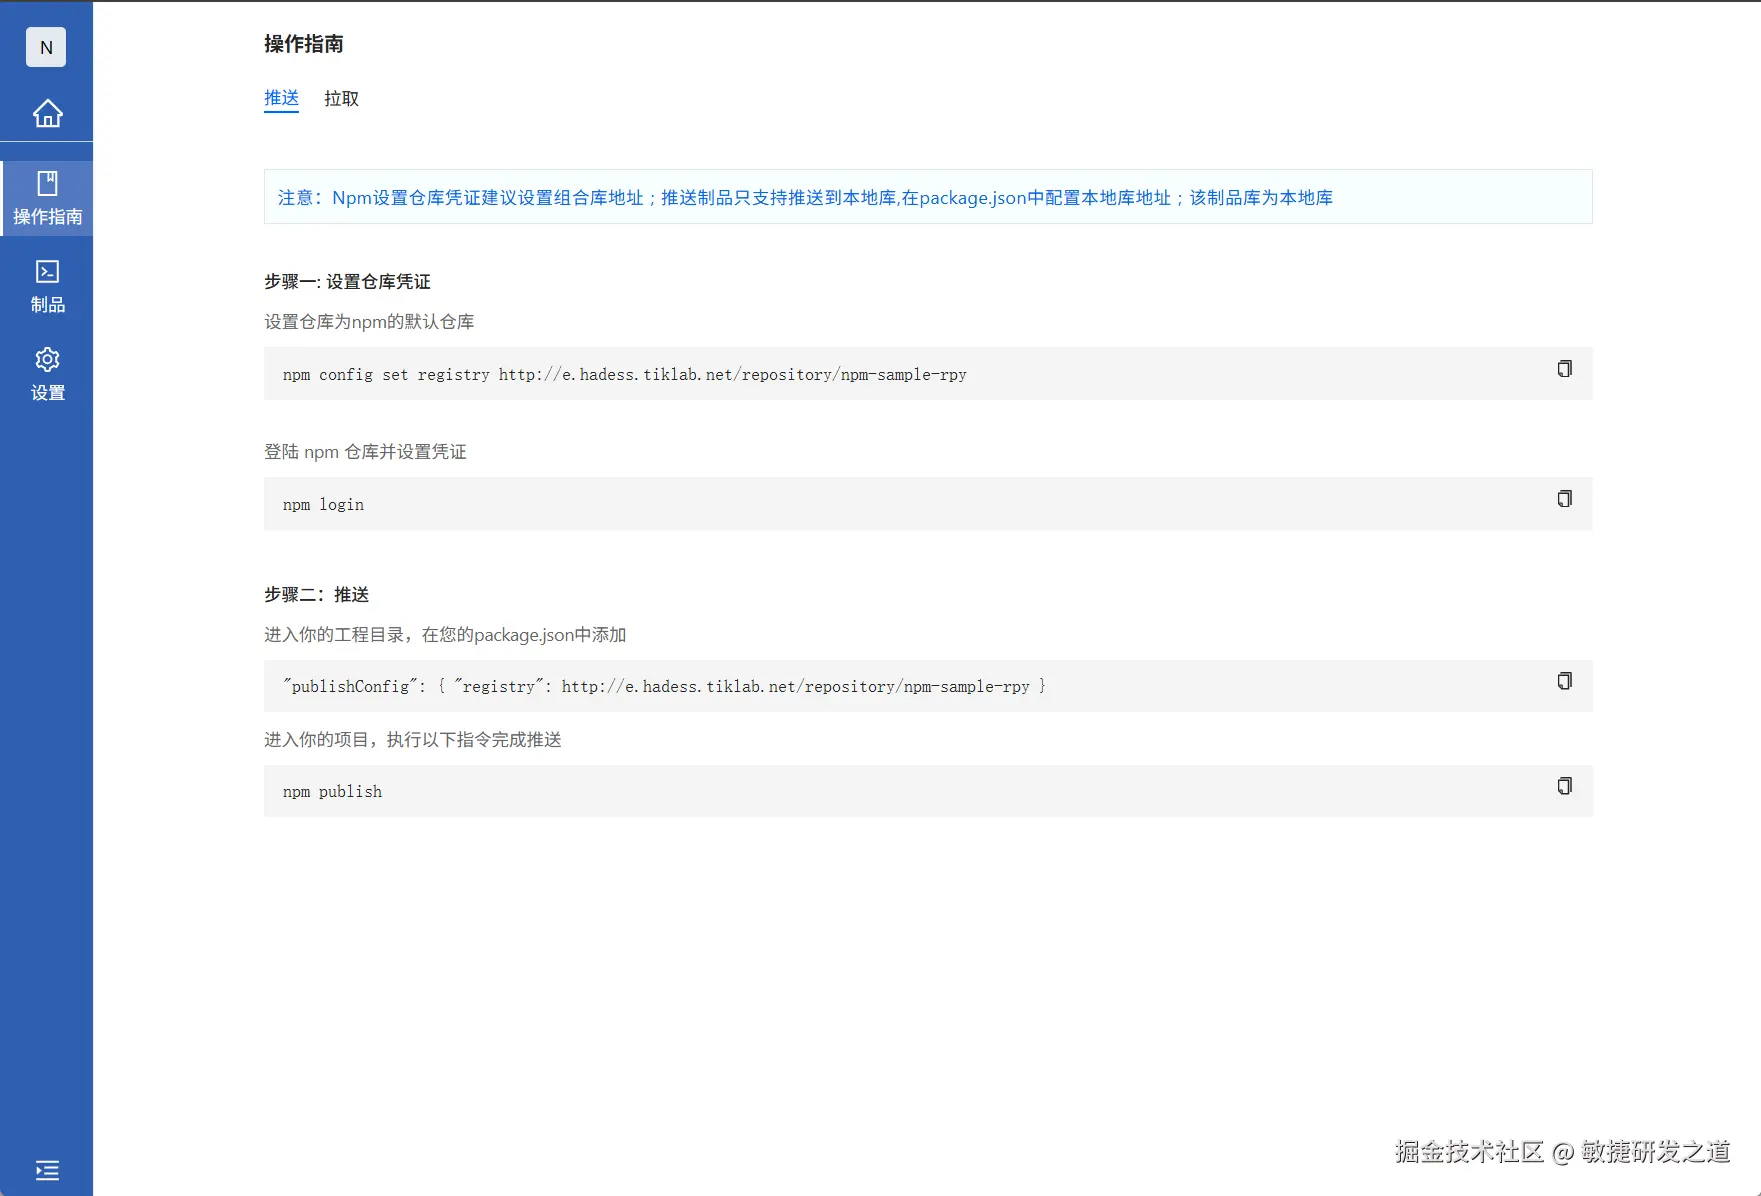This screenshot has height=1196, width=1761.
Task: Collapse the sidebar using the bottom toggle
Action: [x=46, y=1170]
